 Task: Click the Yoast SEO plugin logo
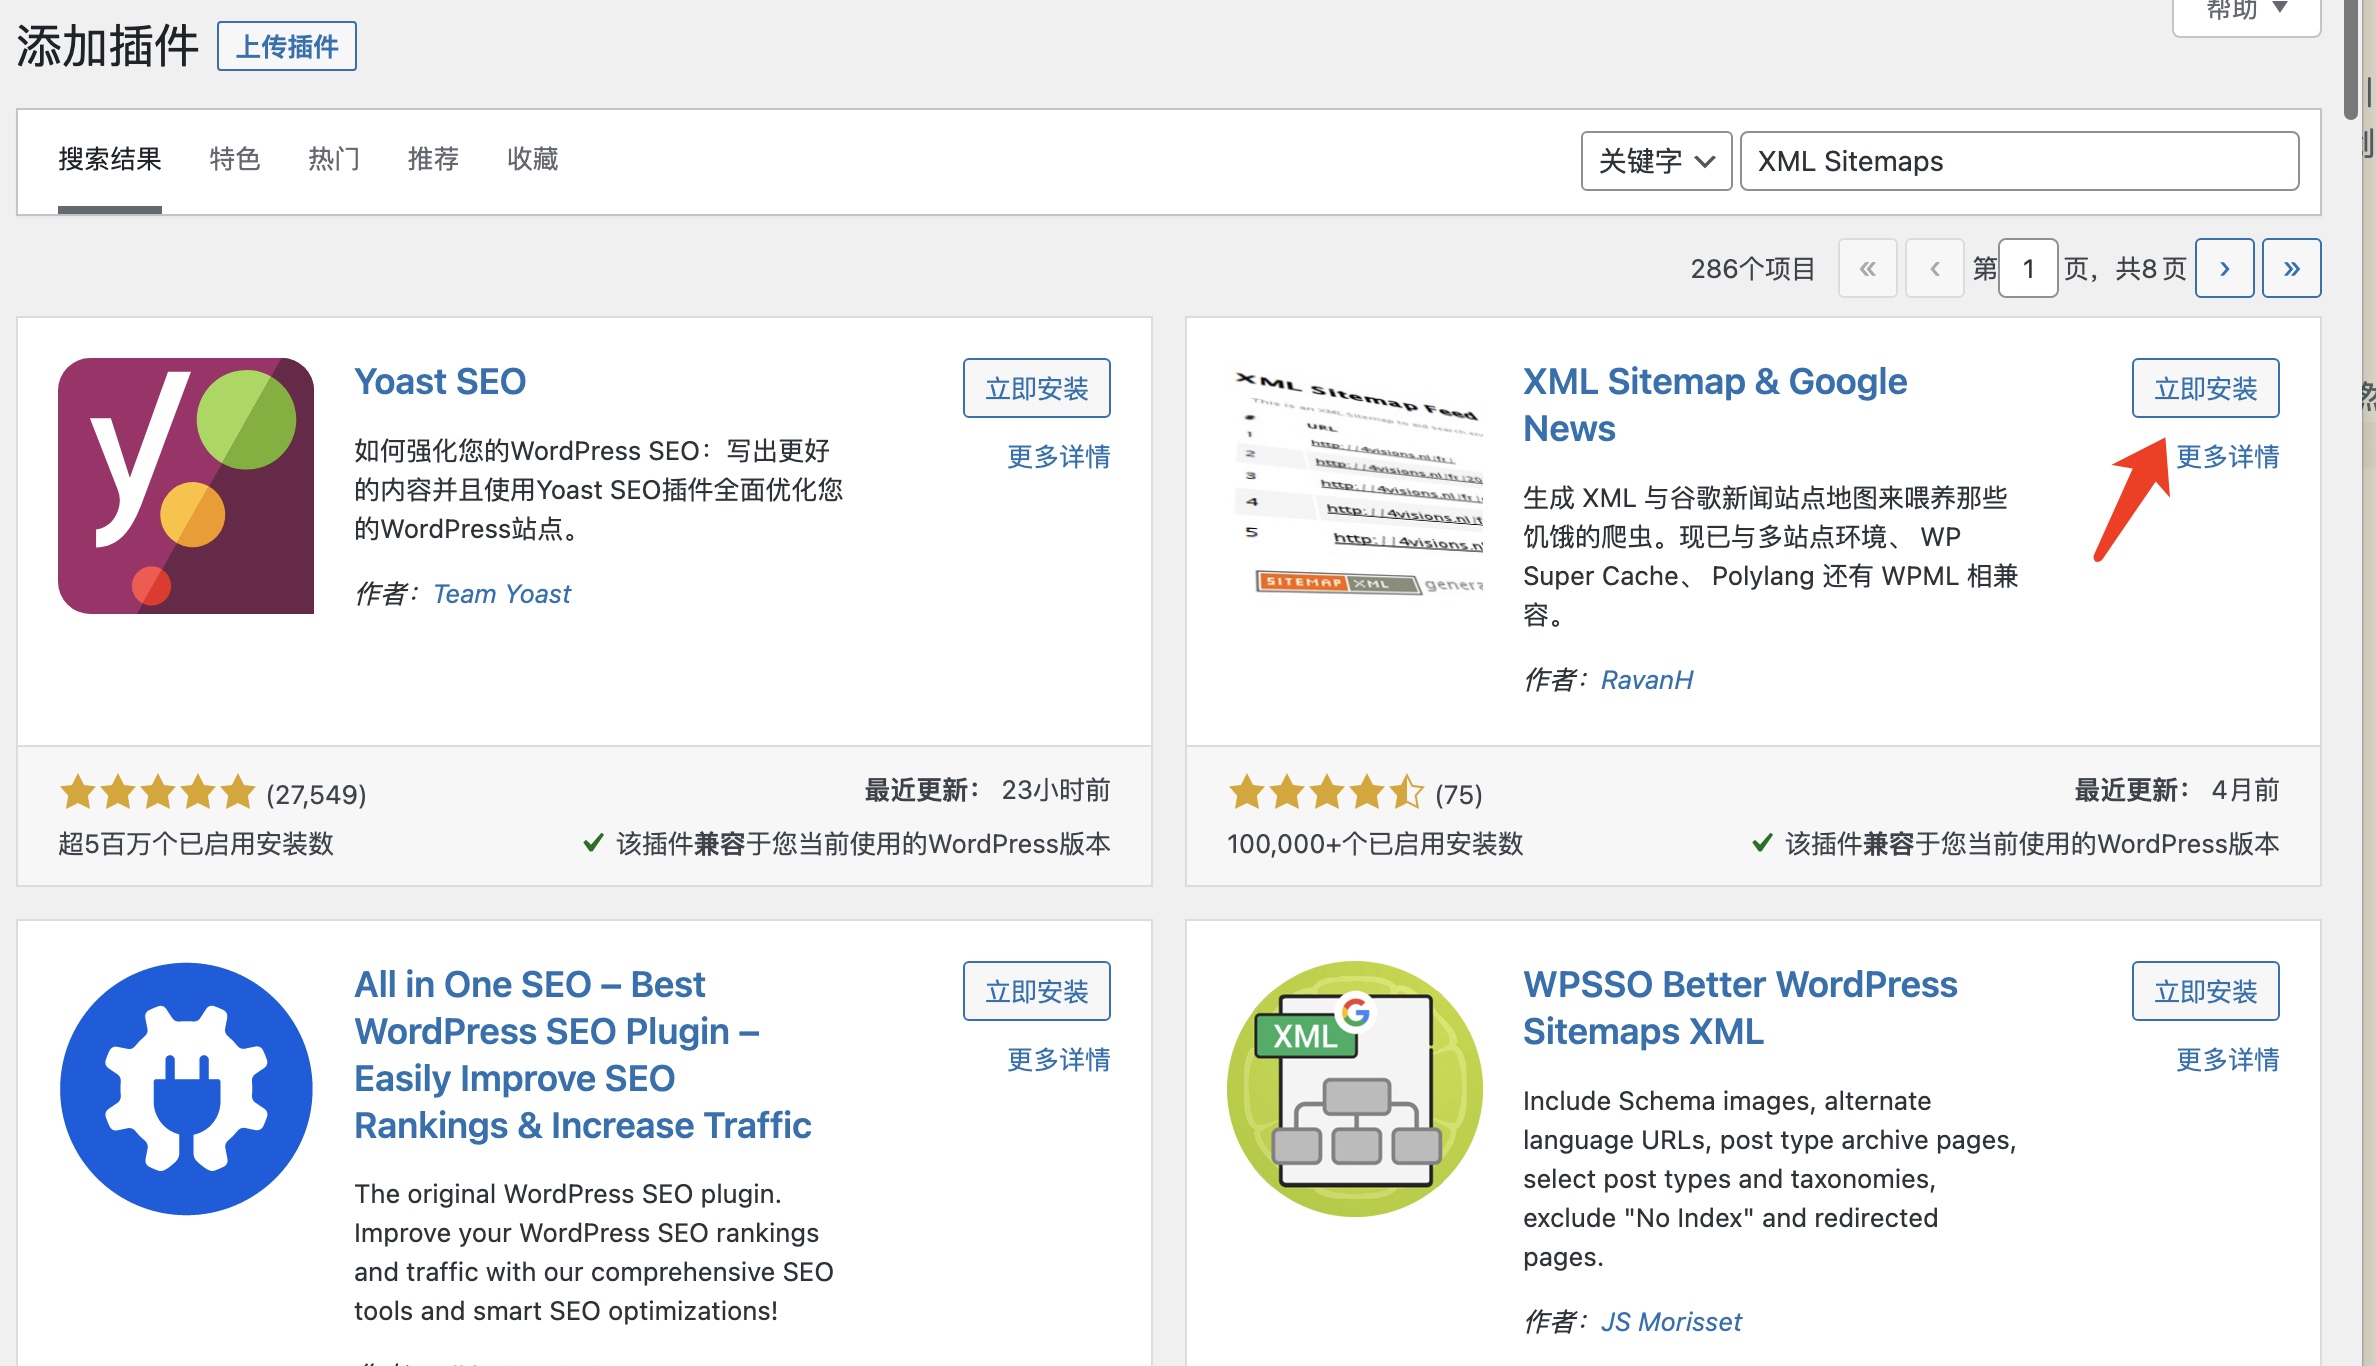point(186,486)
